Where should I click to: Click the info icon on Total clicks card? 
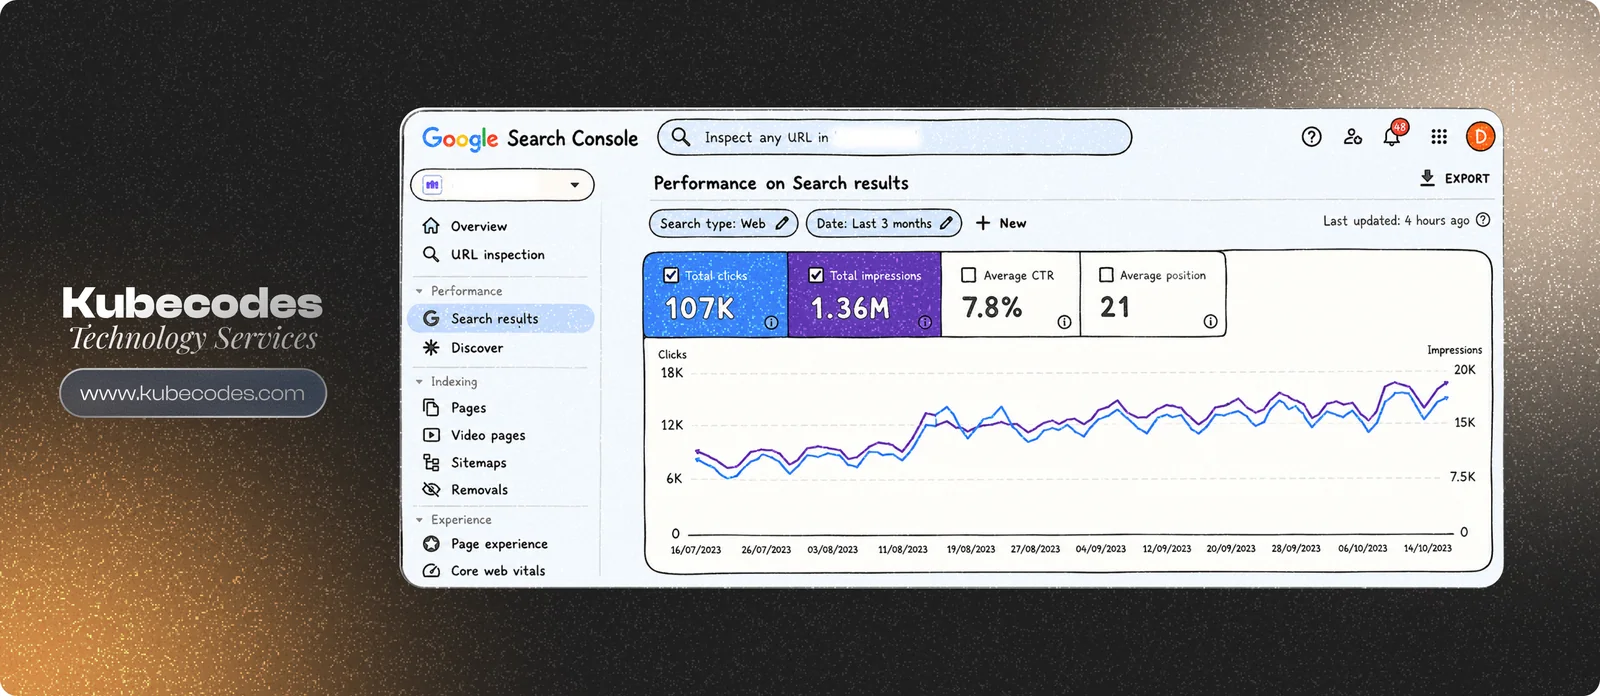point(771,322)
